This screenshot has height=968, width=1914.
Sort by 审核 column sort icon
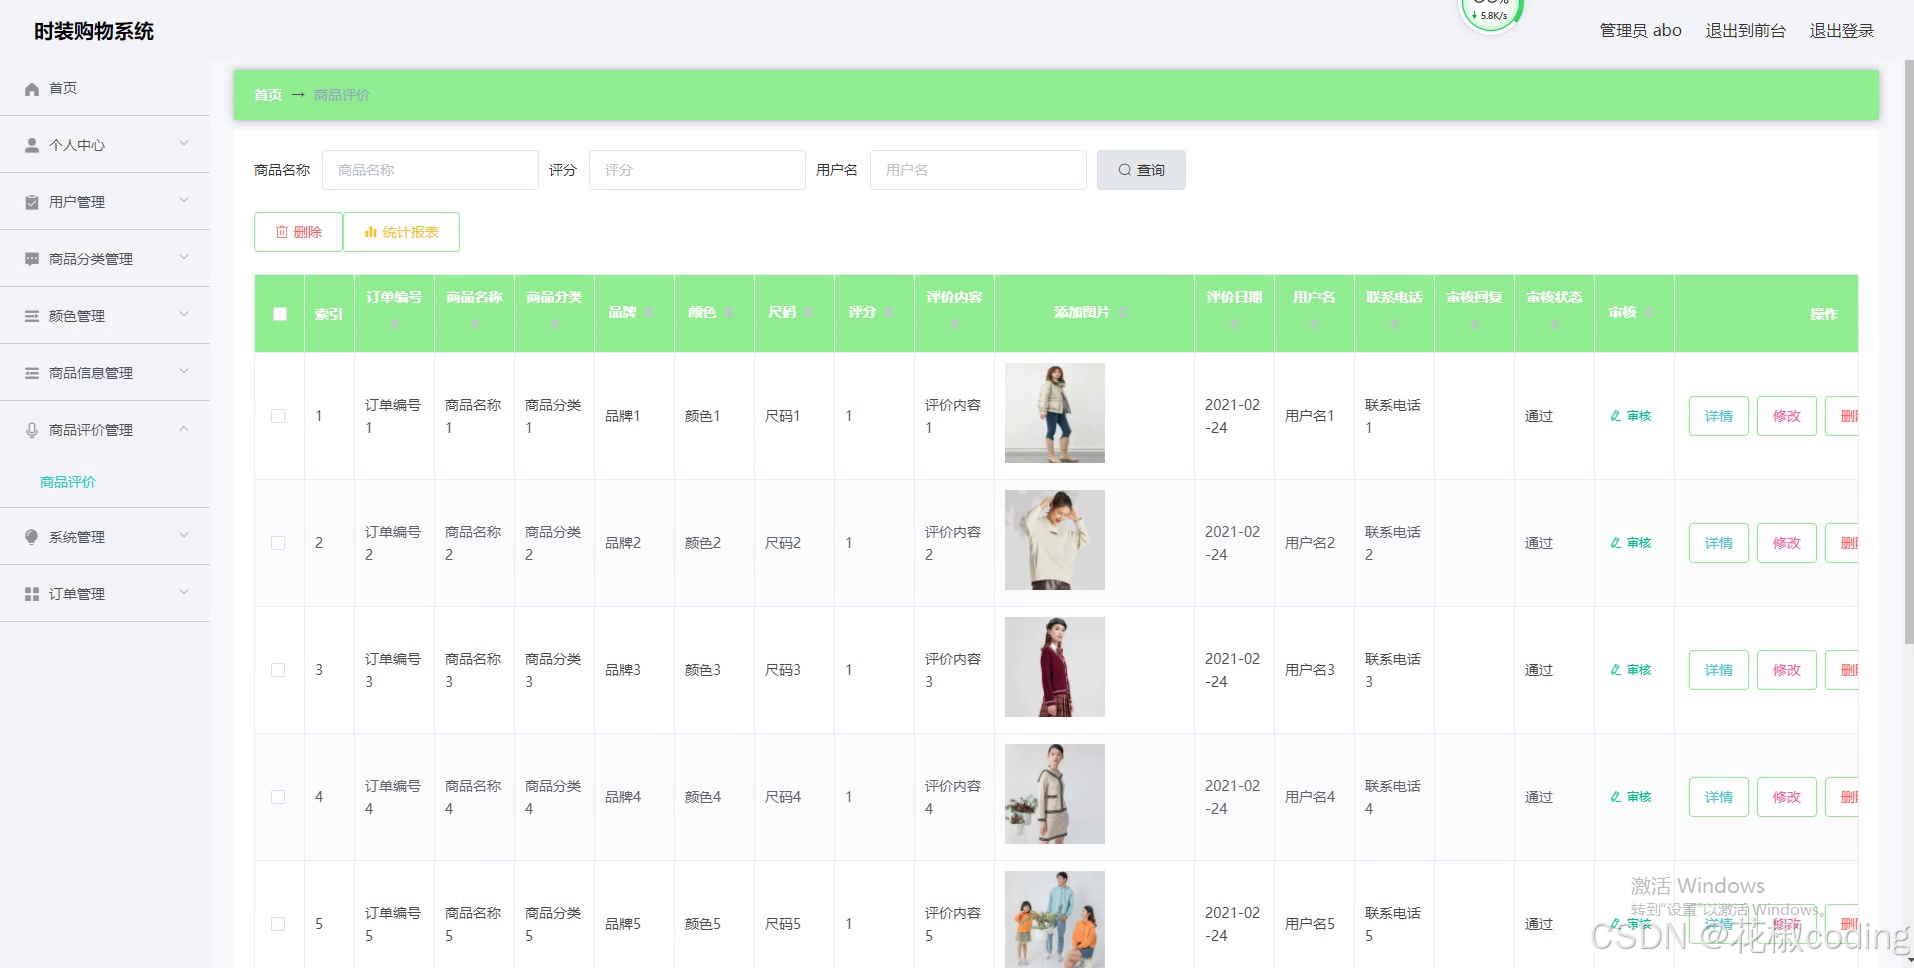(1648, 312)
